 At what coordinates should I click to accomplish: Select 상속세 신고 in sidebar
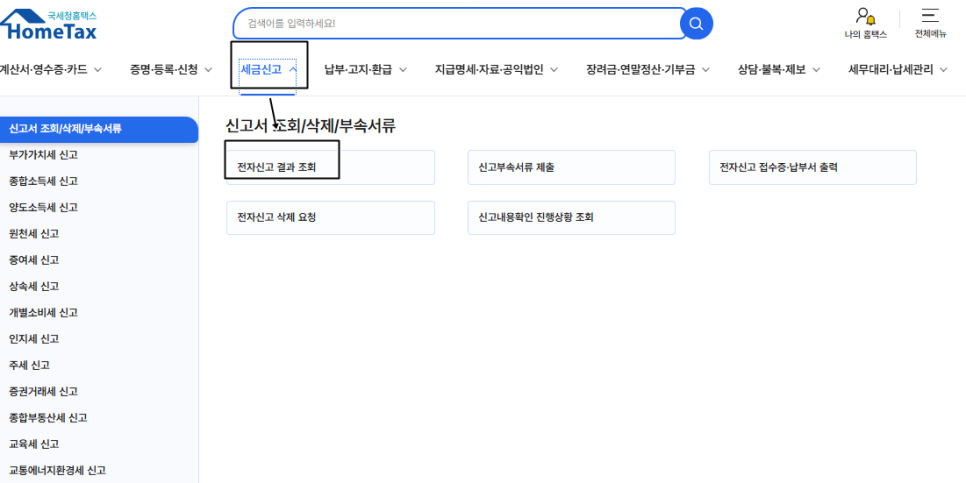click(34, 286)
